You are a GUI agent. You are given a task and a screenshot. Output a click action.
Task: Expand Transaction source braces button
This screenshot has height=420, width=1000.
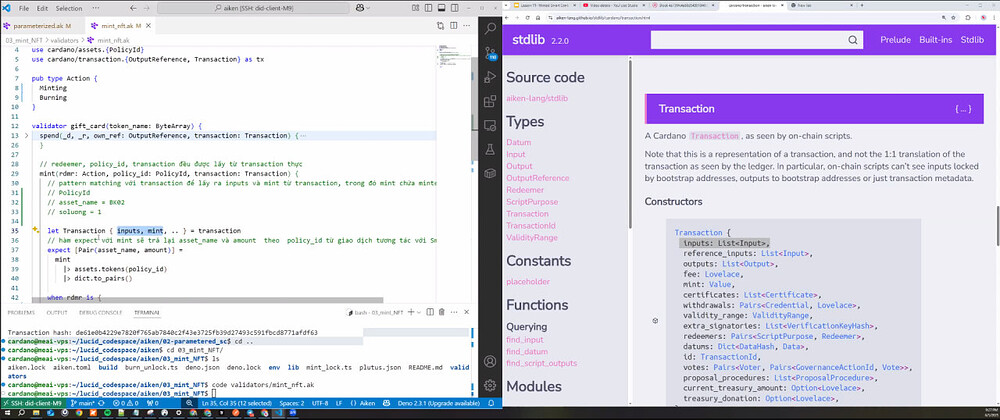pos(963,109)
